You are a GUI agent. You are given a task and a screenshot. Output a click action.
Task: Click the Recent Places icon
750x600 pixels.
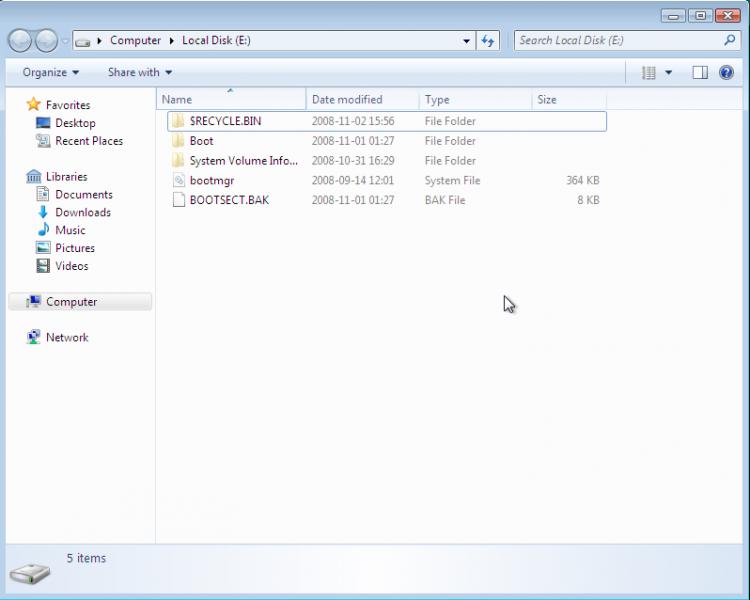click(x=43, y=141)
